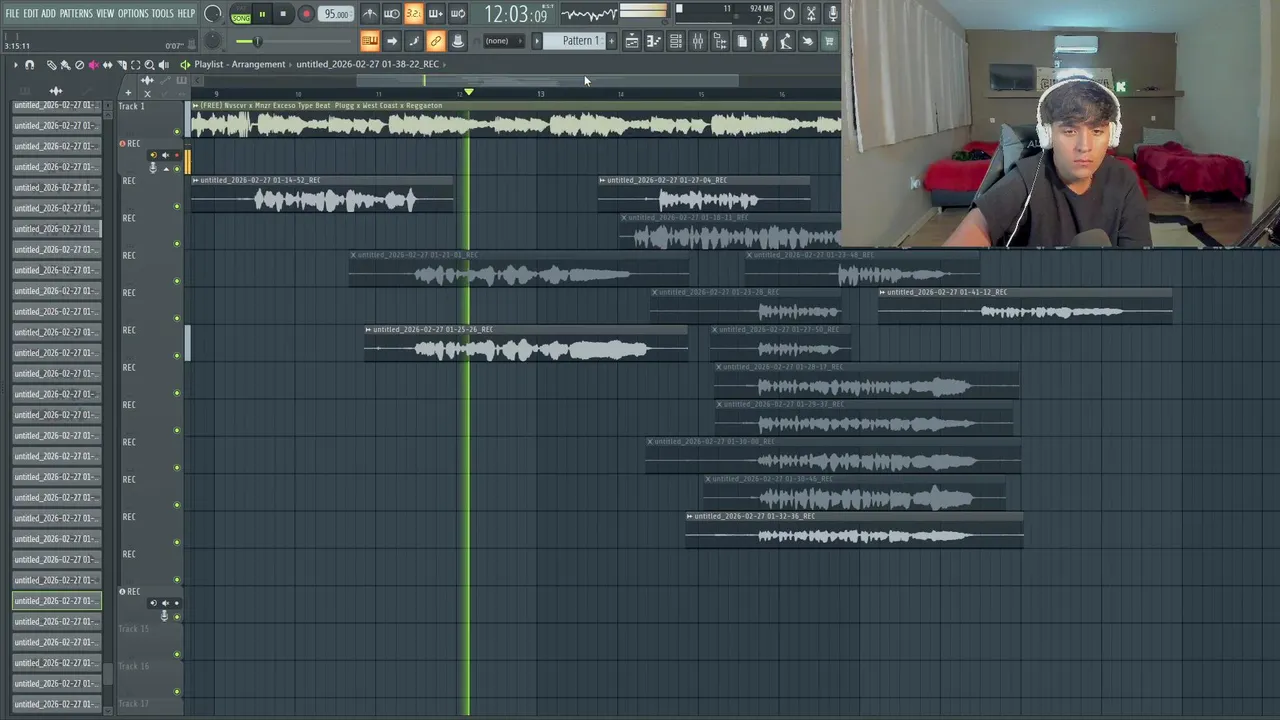Open the TOOLS menu
The width and height of the screenshot is (1280, 720).
162,13
